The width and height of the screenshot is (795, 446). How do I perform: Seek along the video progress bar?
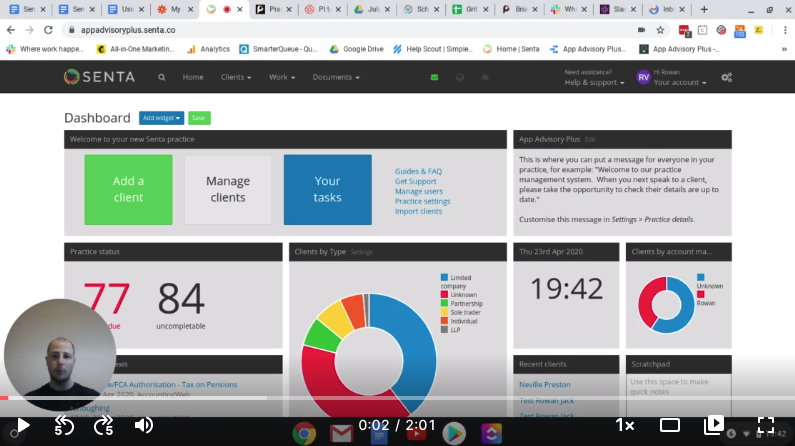[x=398, y=398]
